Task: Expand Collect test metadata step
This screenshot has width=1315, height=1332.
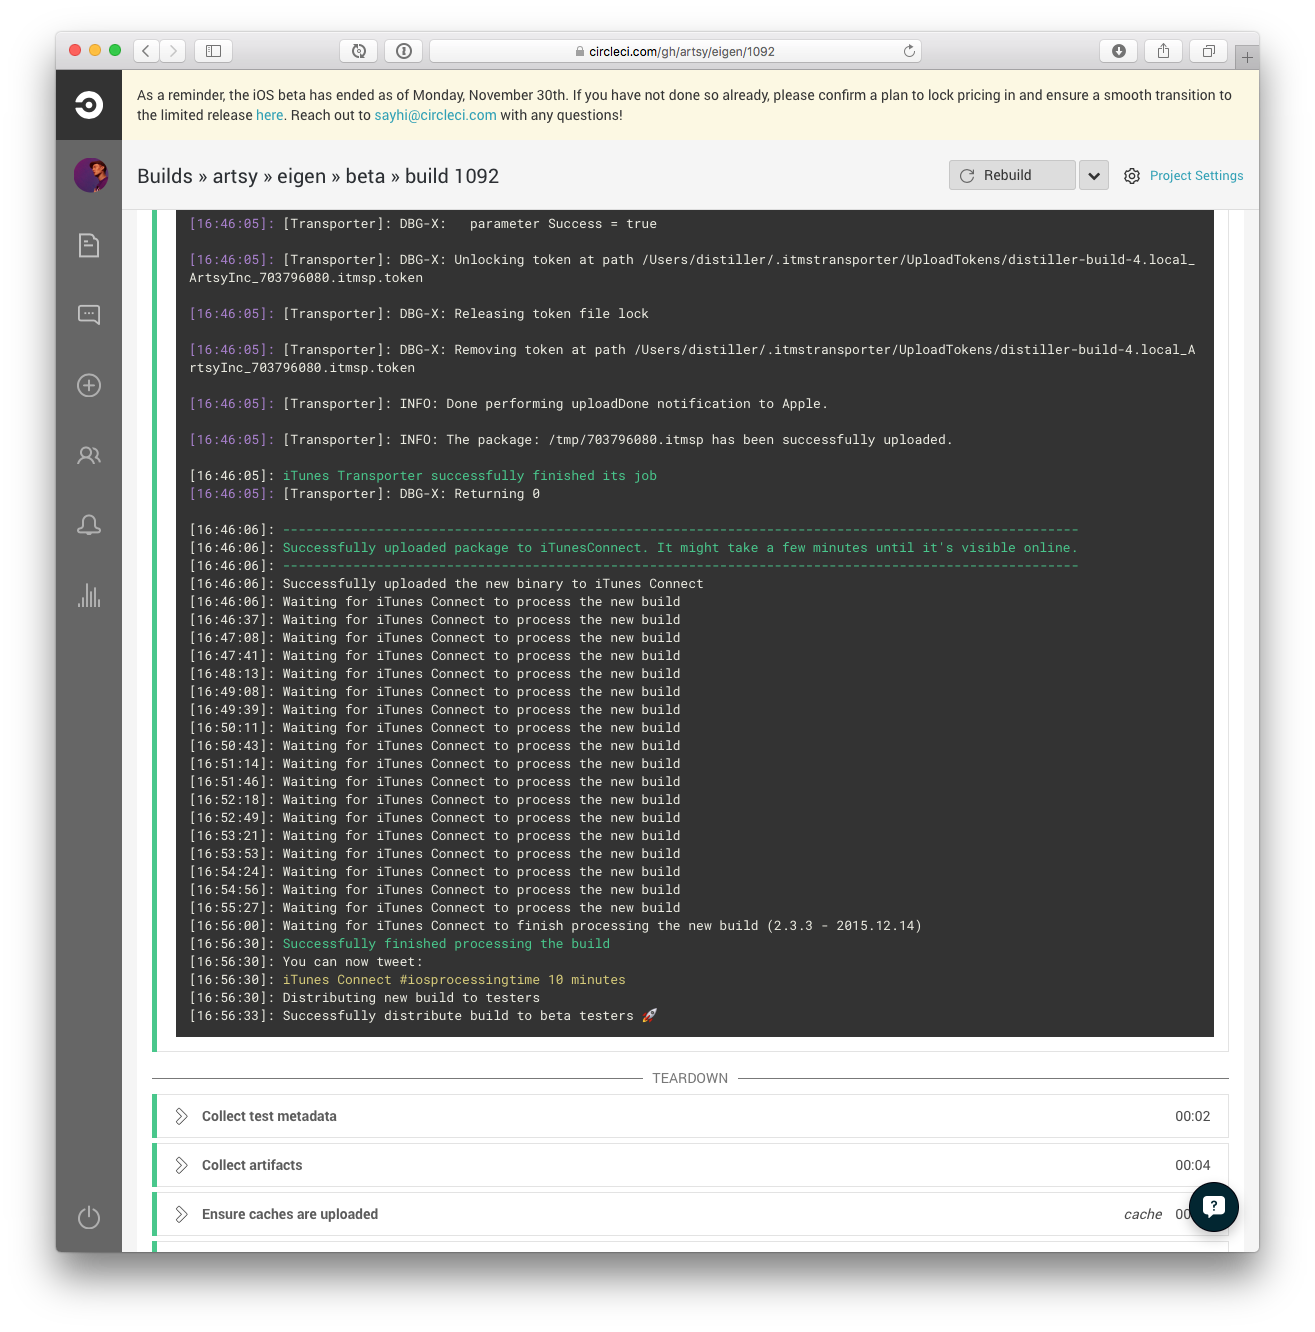Action: point(691,1116)
